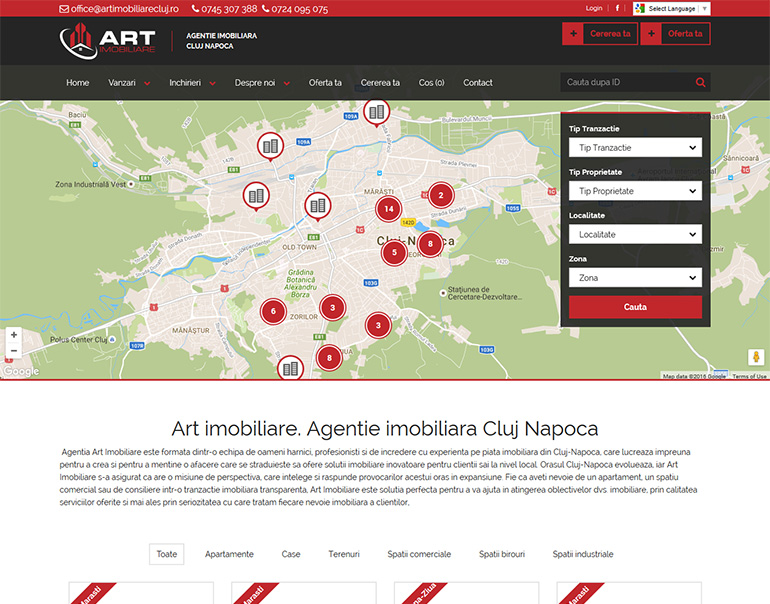Viewport: 770px width, 604px height.
Task: Select the Spatii industriale filter tab
Action: pos(583,554)
